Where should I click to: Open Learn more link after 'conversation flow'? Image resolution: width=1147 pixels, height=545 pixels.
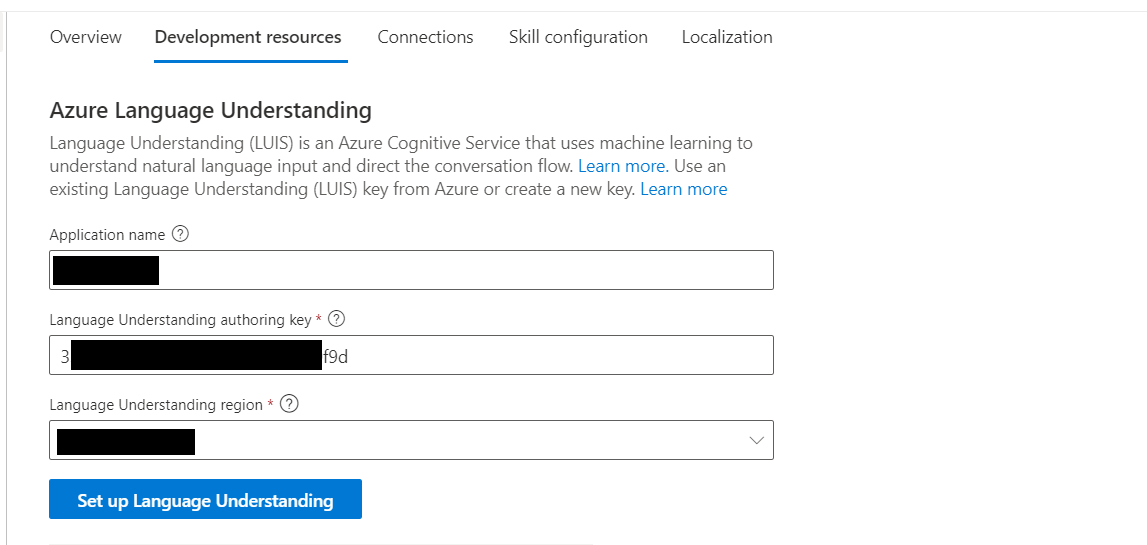point(621,166)
